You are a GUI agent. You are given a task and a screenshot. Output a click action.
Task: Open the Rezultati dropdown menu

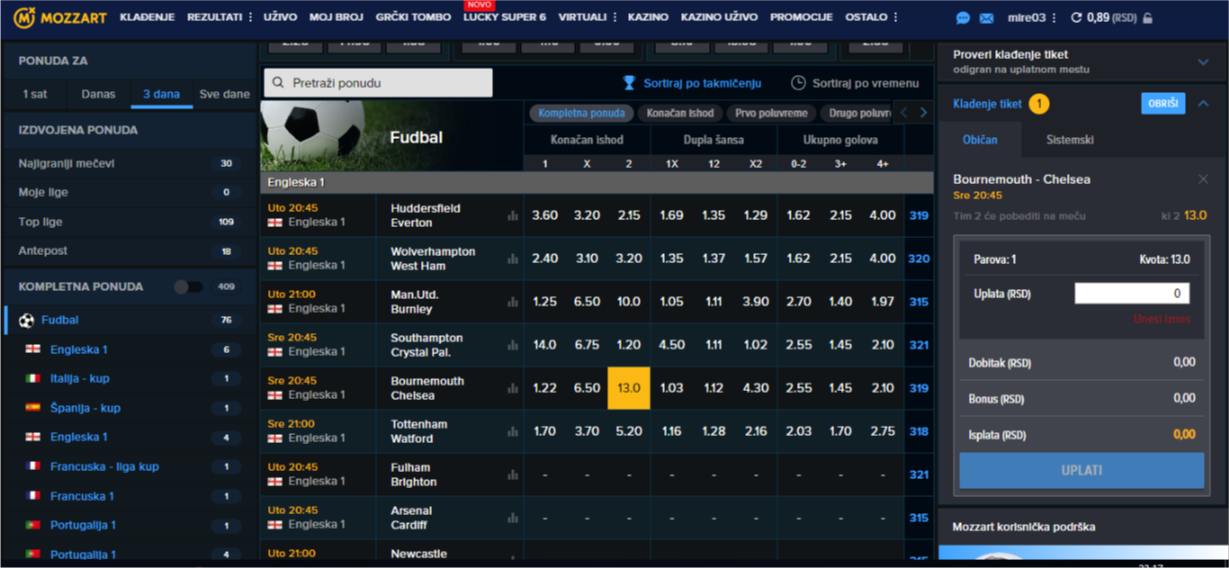pos(220,18)
